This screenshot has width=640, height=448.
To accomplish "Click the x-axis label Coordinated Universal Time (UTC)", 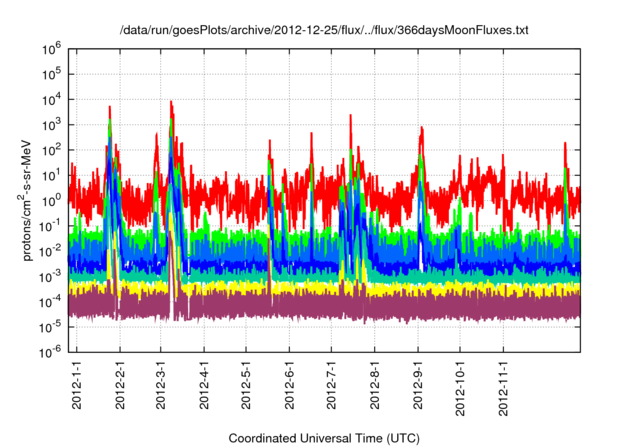I will click(324, 438).
